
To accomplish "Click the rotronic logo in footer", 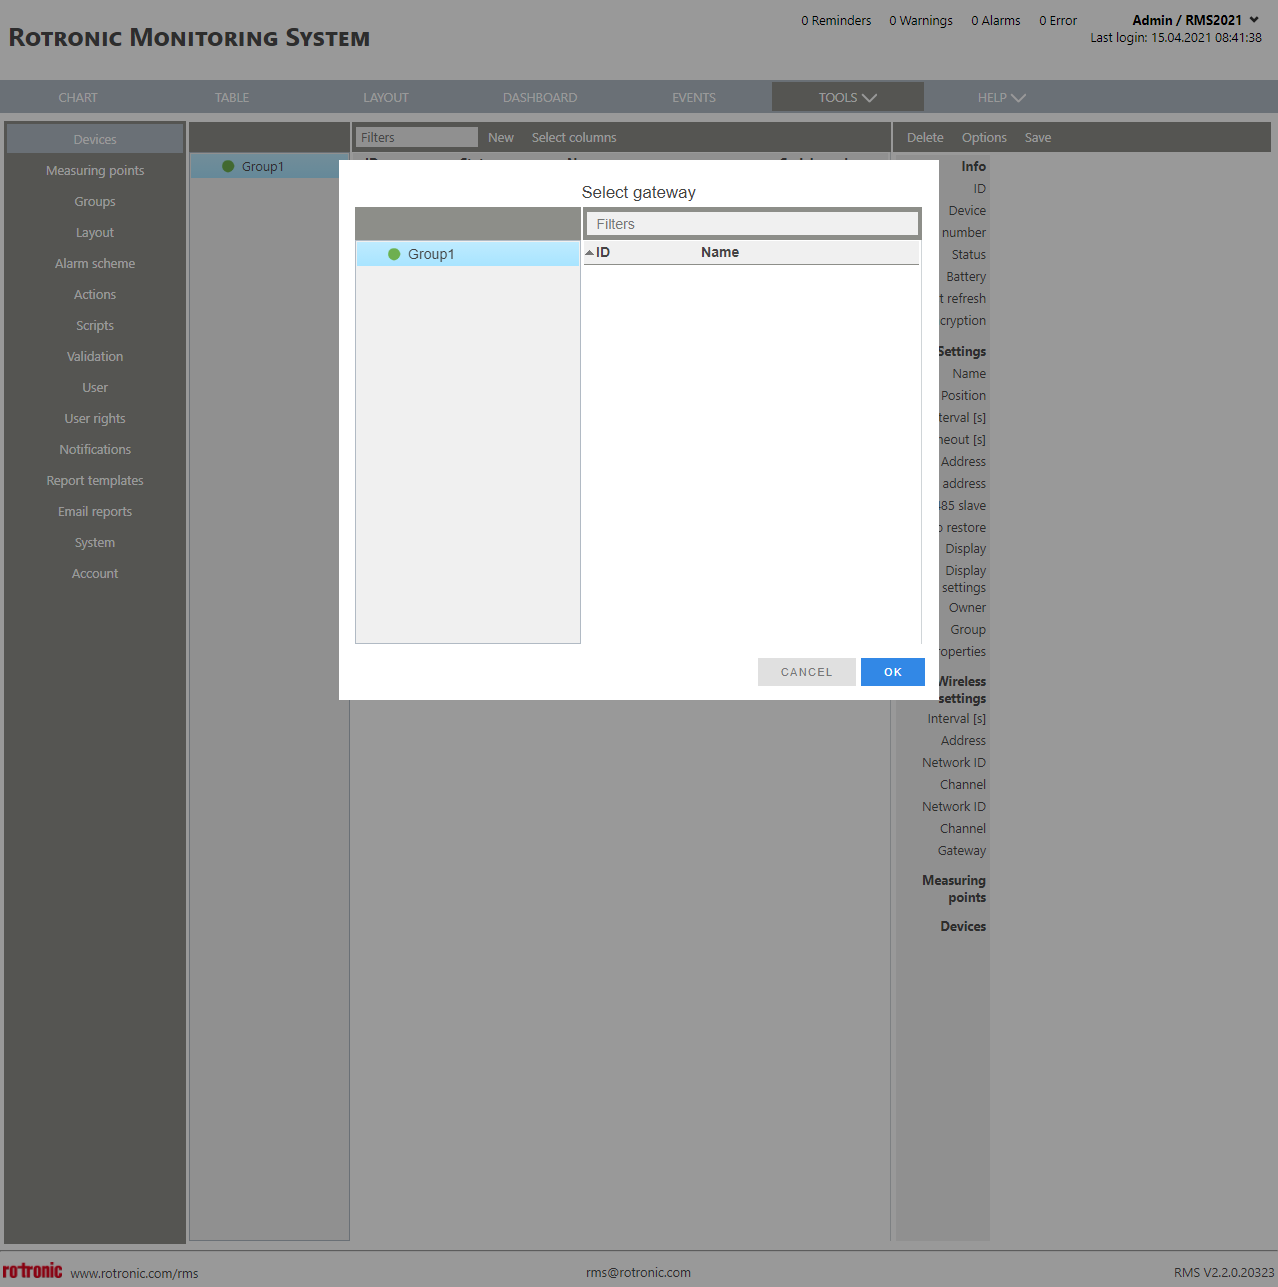I will [32, 1270].
